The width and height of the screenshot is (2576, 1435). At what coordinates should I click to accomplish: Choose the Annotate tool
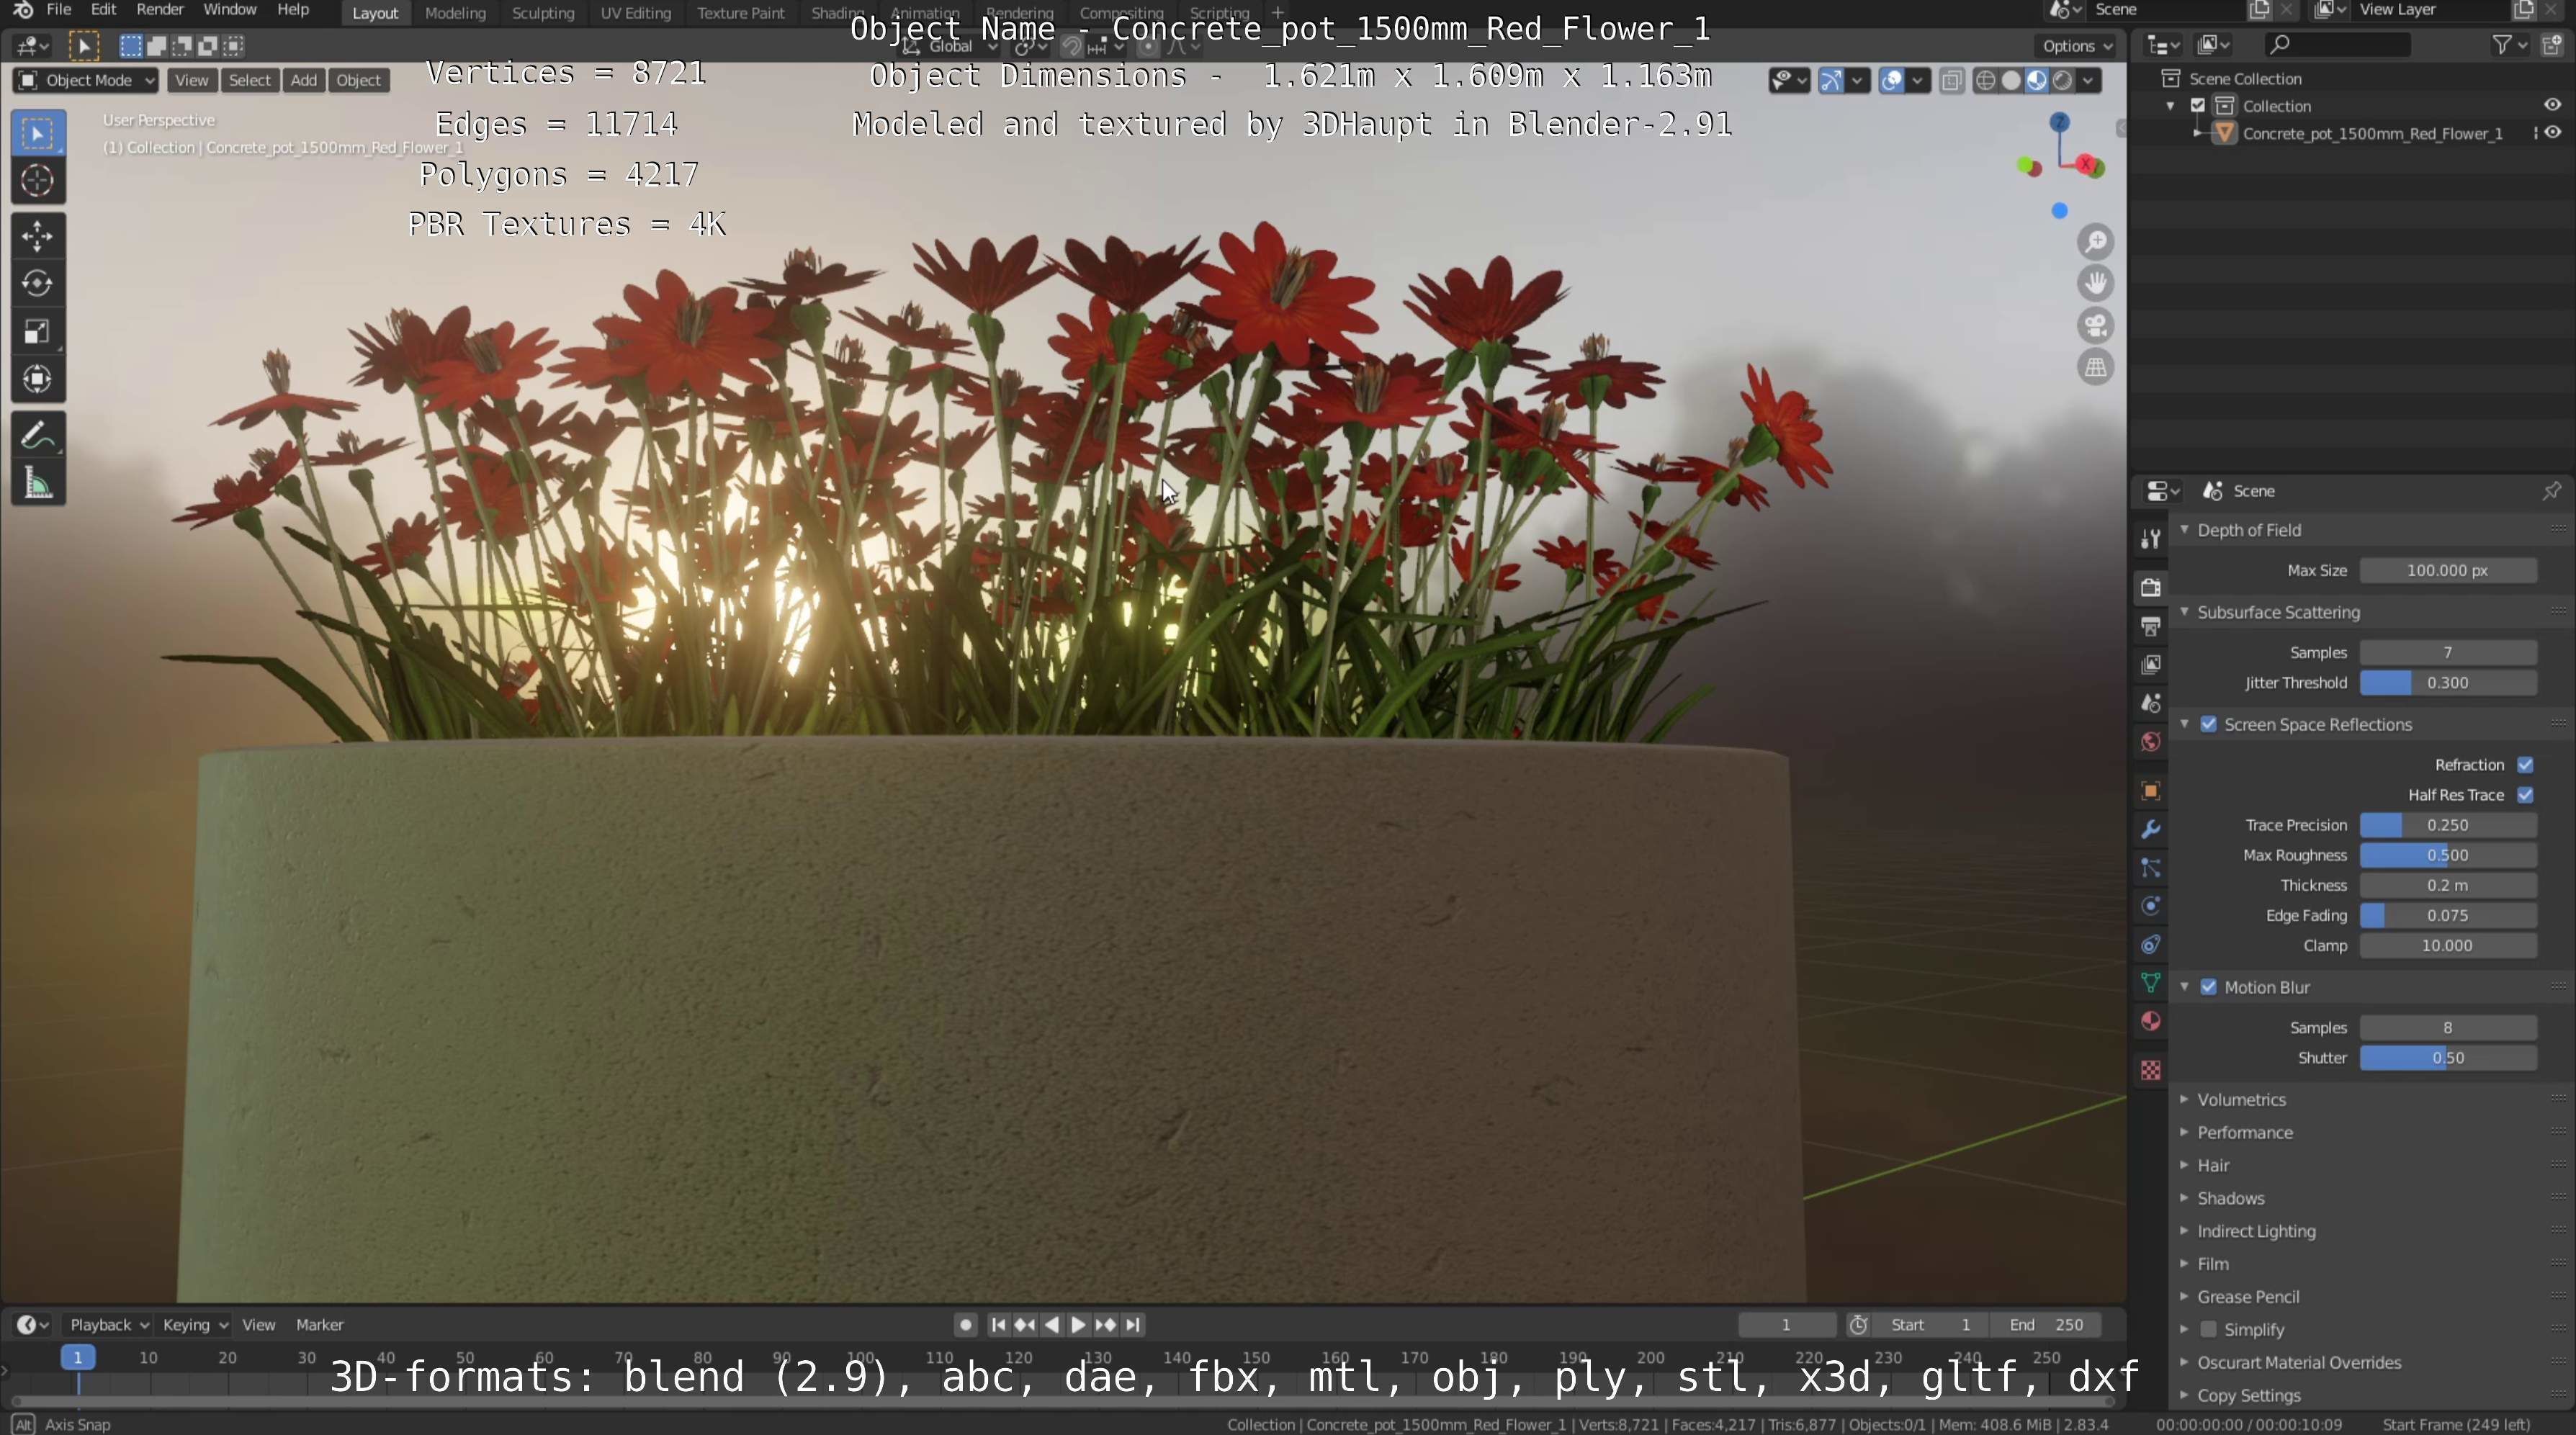tap(38, 436)
